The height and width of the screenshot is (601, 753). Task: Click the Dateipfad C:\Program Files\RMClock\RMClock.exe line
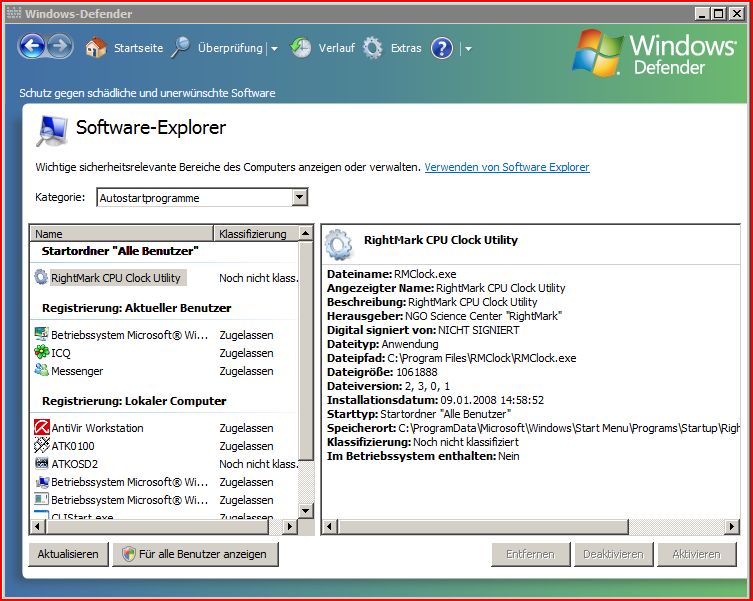coord(451,358)
